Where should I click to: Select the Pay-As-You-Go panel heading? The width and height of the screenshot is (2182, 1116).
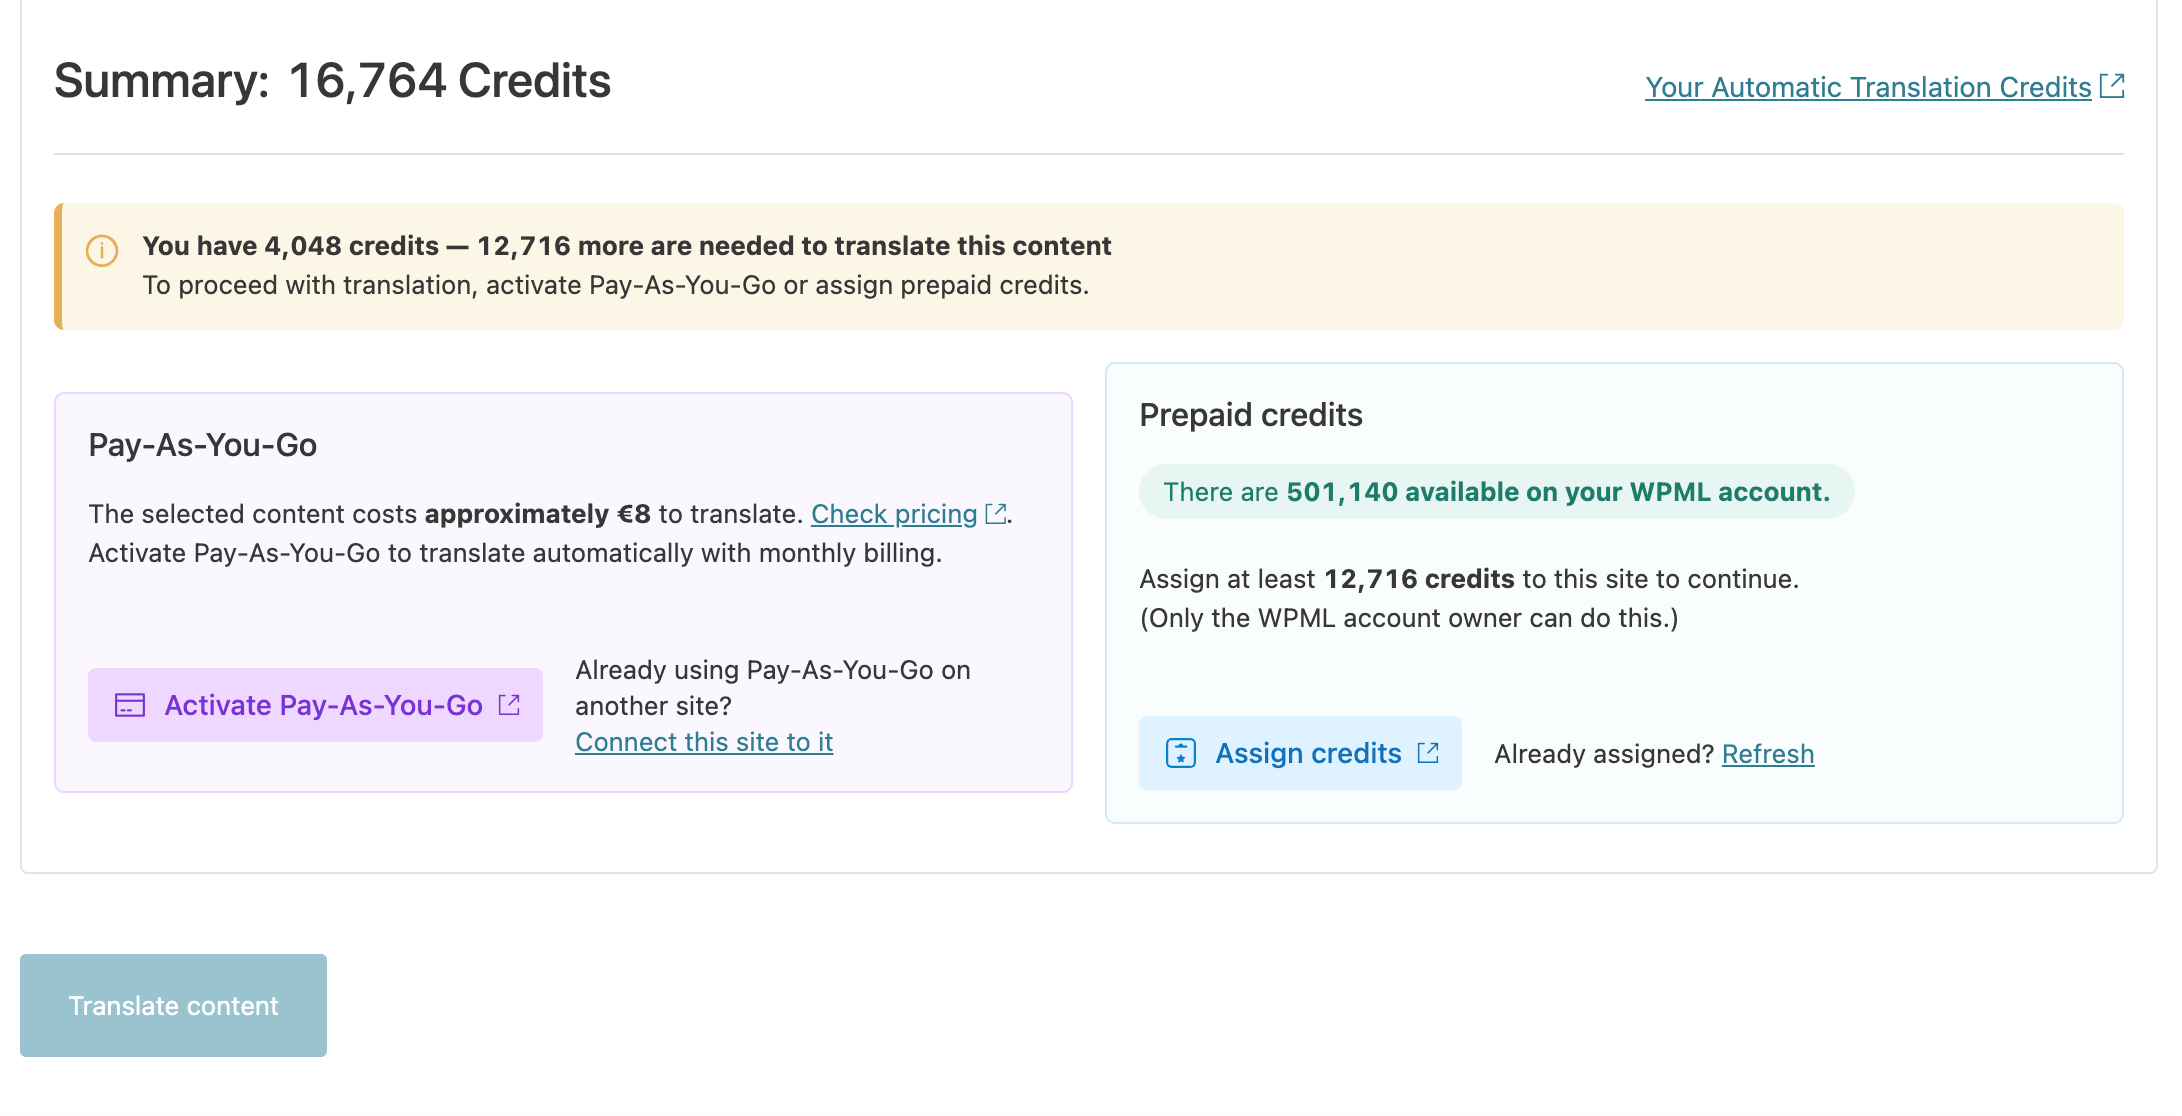point(203,445)
